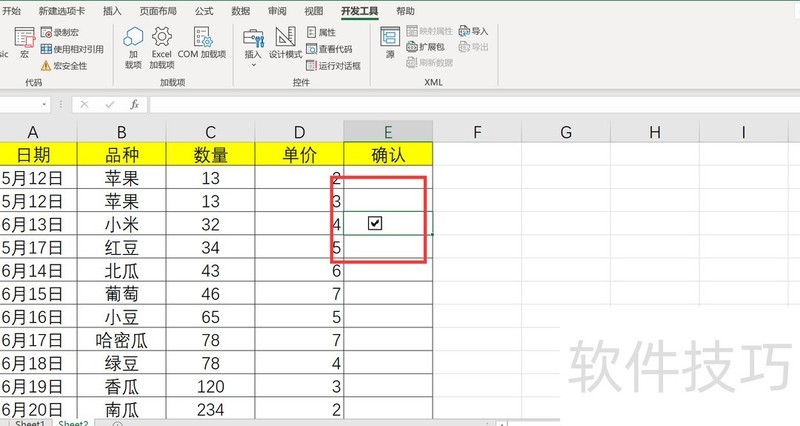Click the formula bar enter checkmark icon

109,105
